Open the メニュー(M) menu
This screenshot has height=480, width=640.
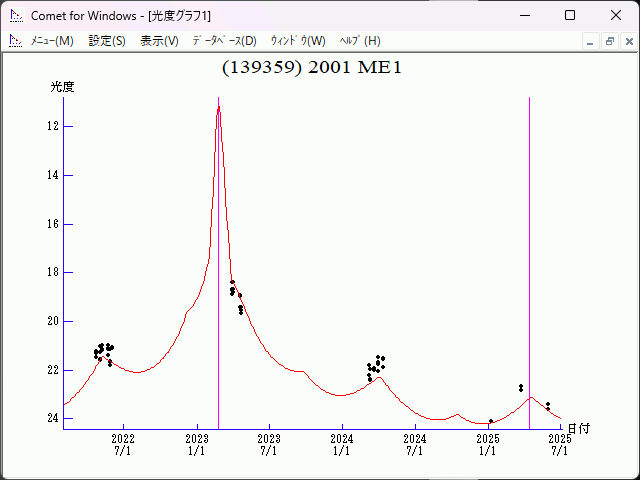click(52, 41)
